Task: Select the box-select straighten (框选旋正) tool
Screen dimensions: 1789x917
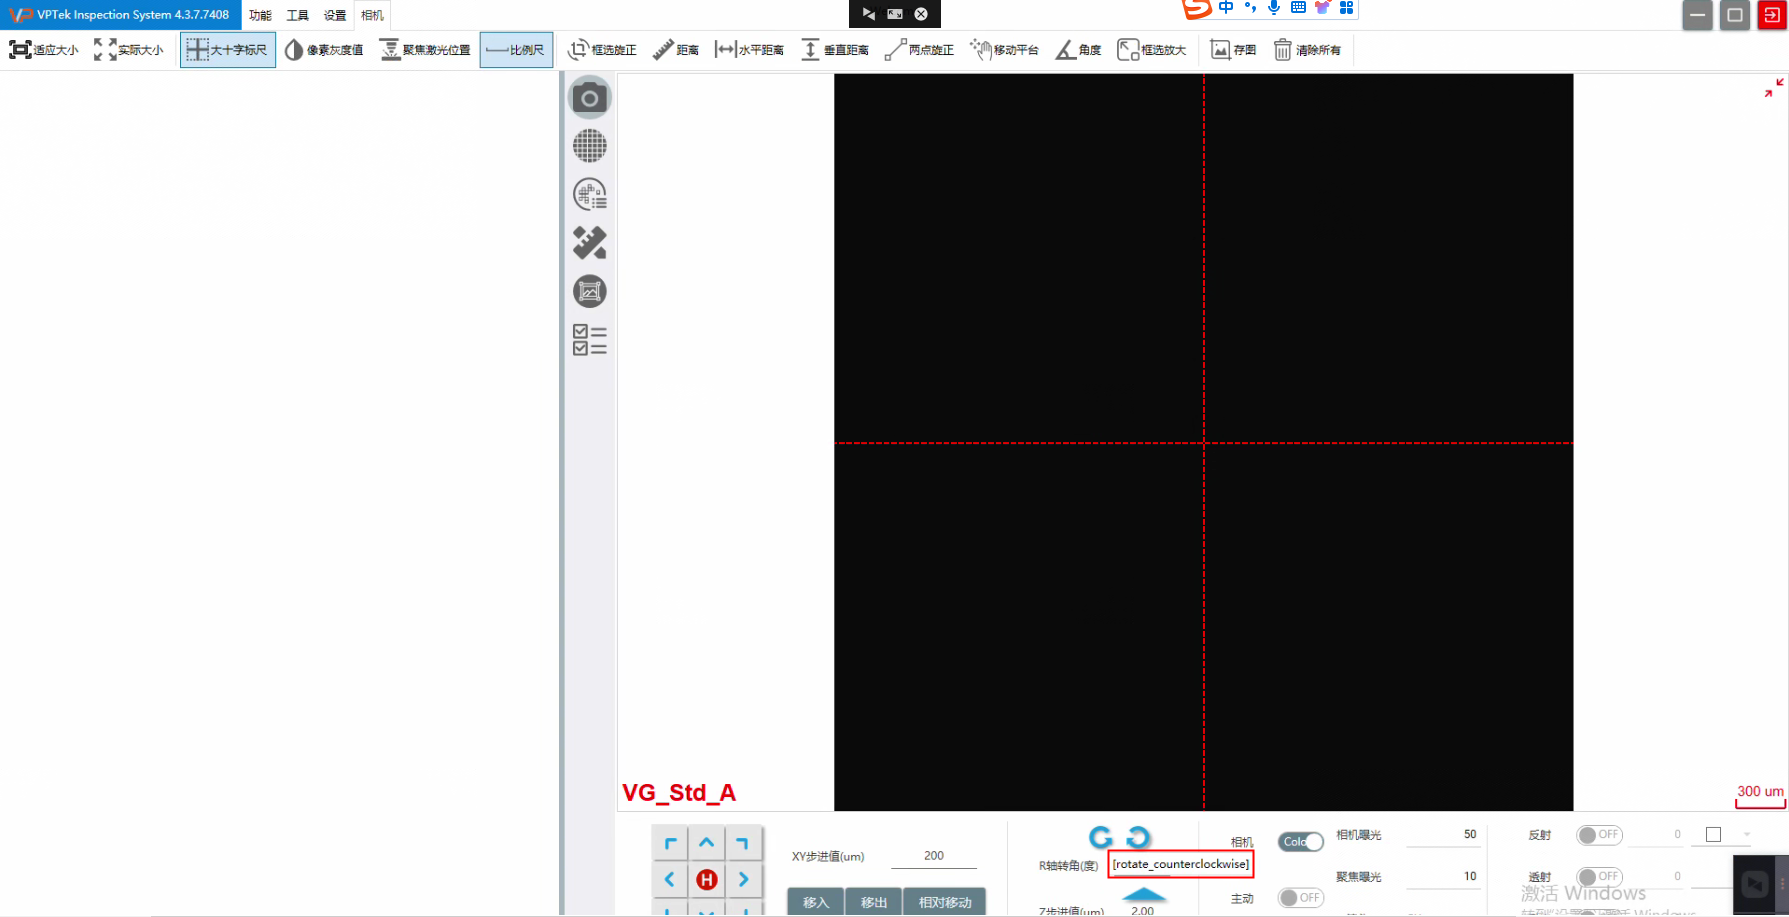Action: (x=602, y=50)
